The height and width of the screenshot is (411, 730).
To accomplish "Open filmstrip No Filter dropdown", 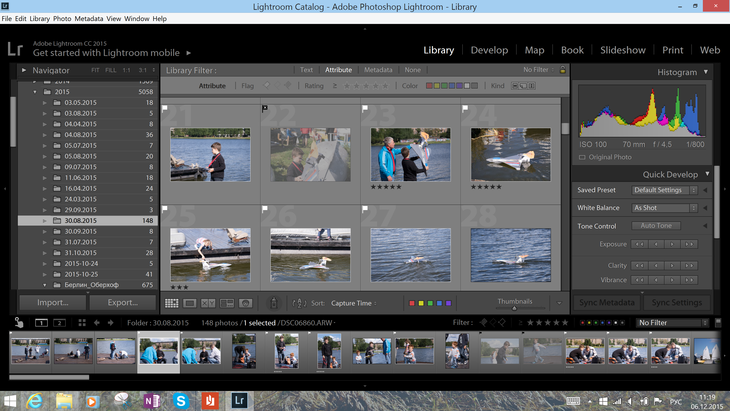I will [673, 323].
